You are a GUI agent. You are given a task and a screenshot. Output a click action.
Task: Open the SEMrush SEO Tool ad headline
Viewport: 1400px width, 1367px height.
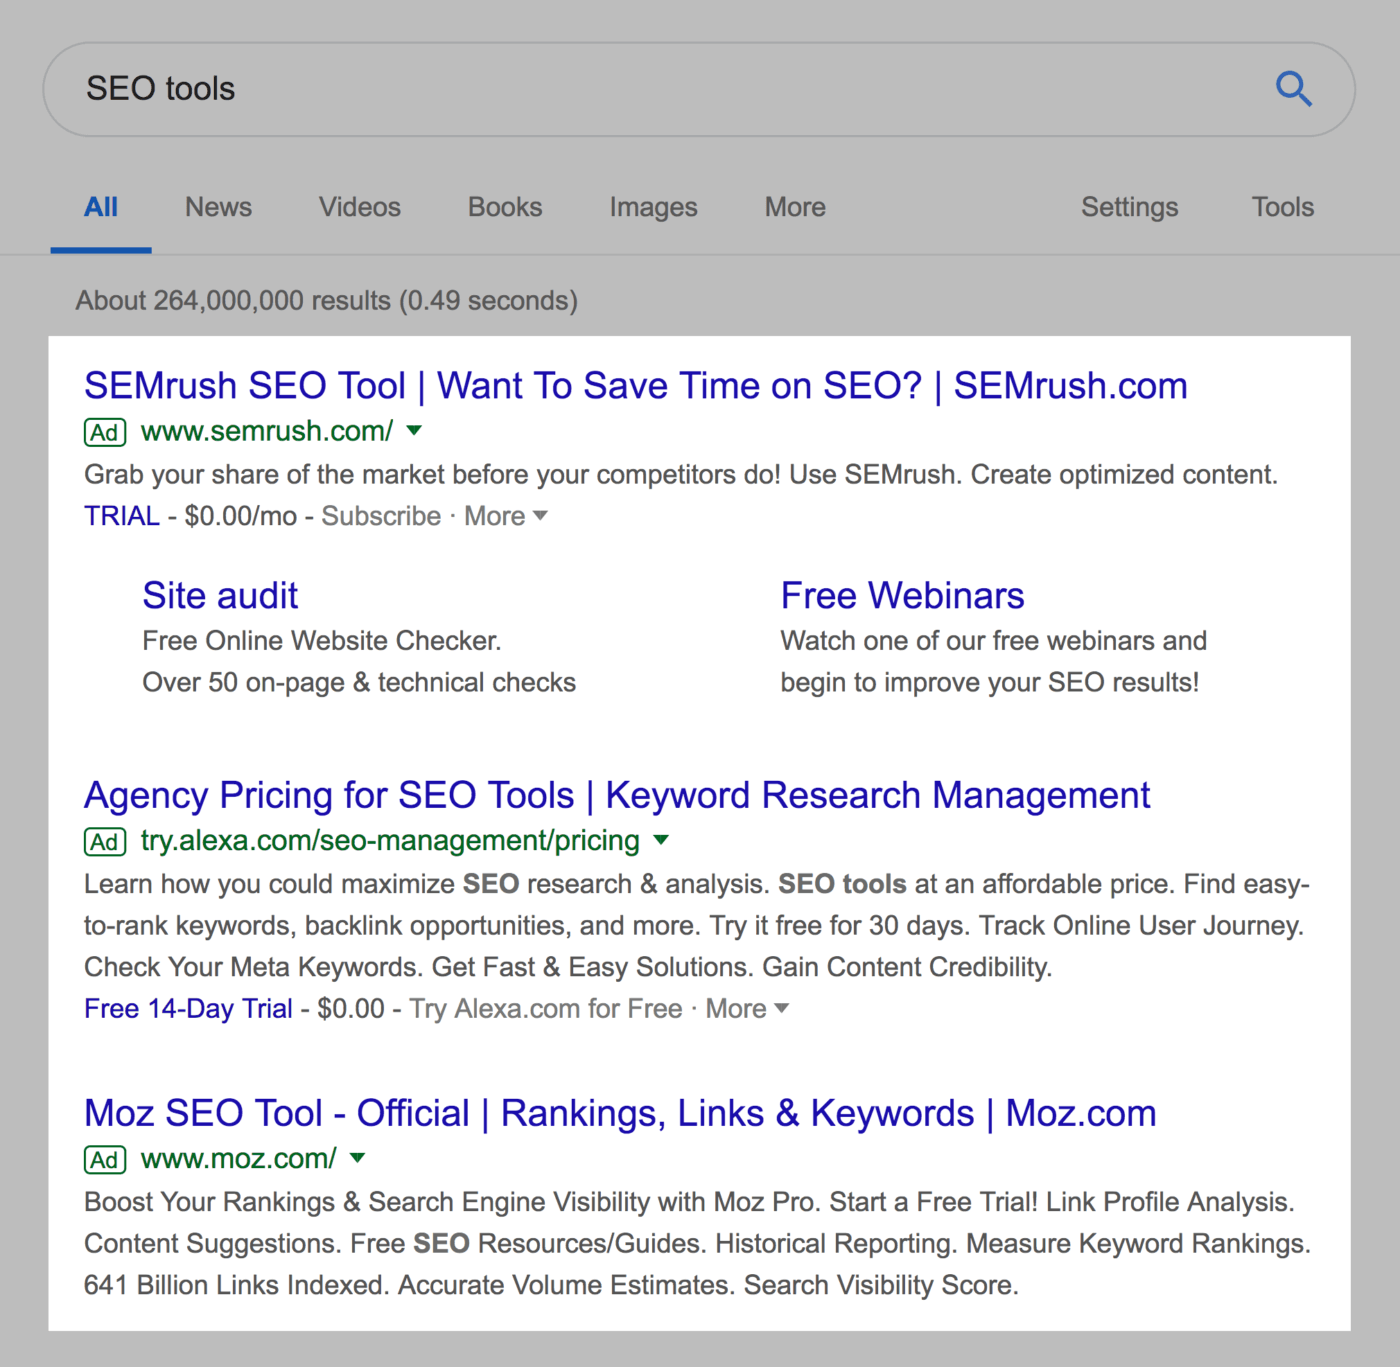tap(636, 386)
